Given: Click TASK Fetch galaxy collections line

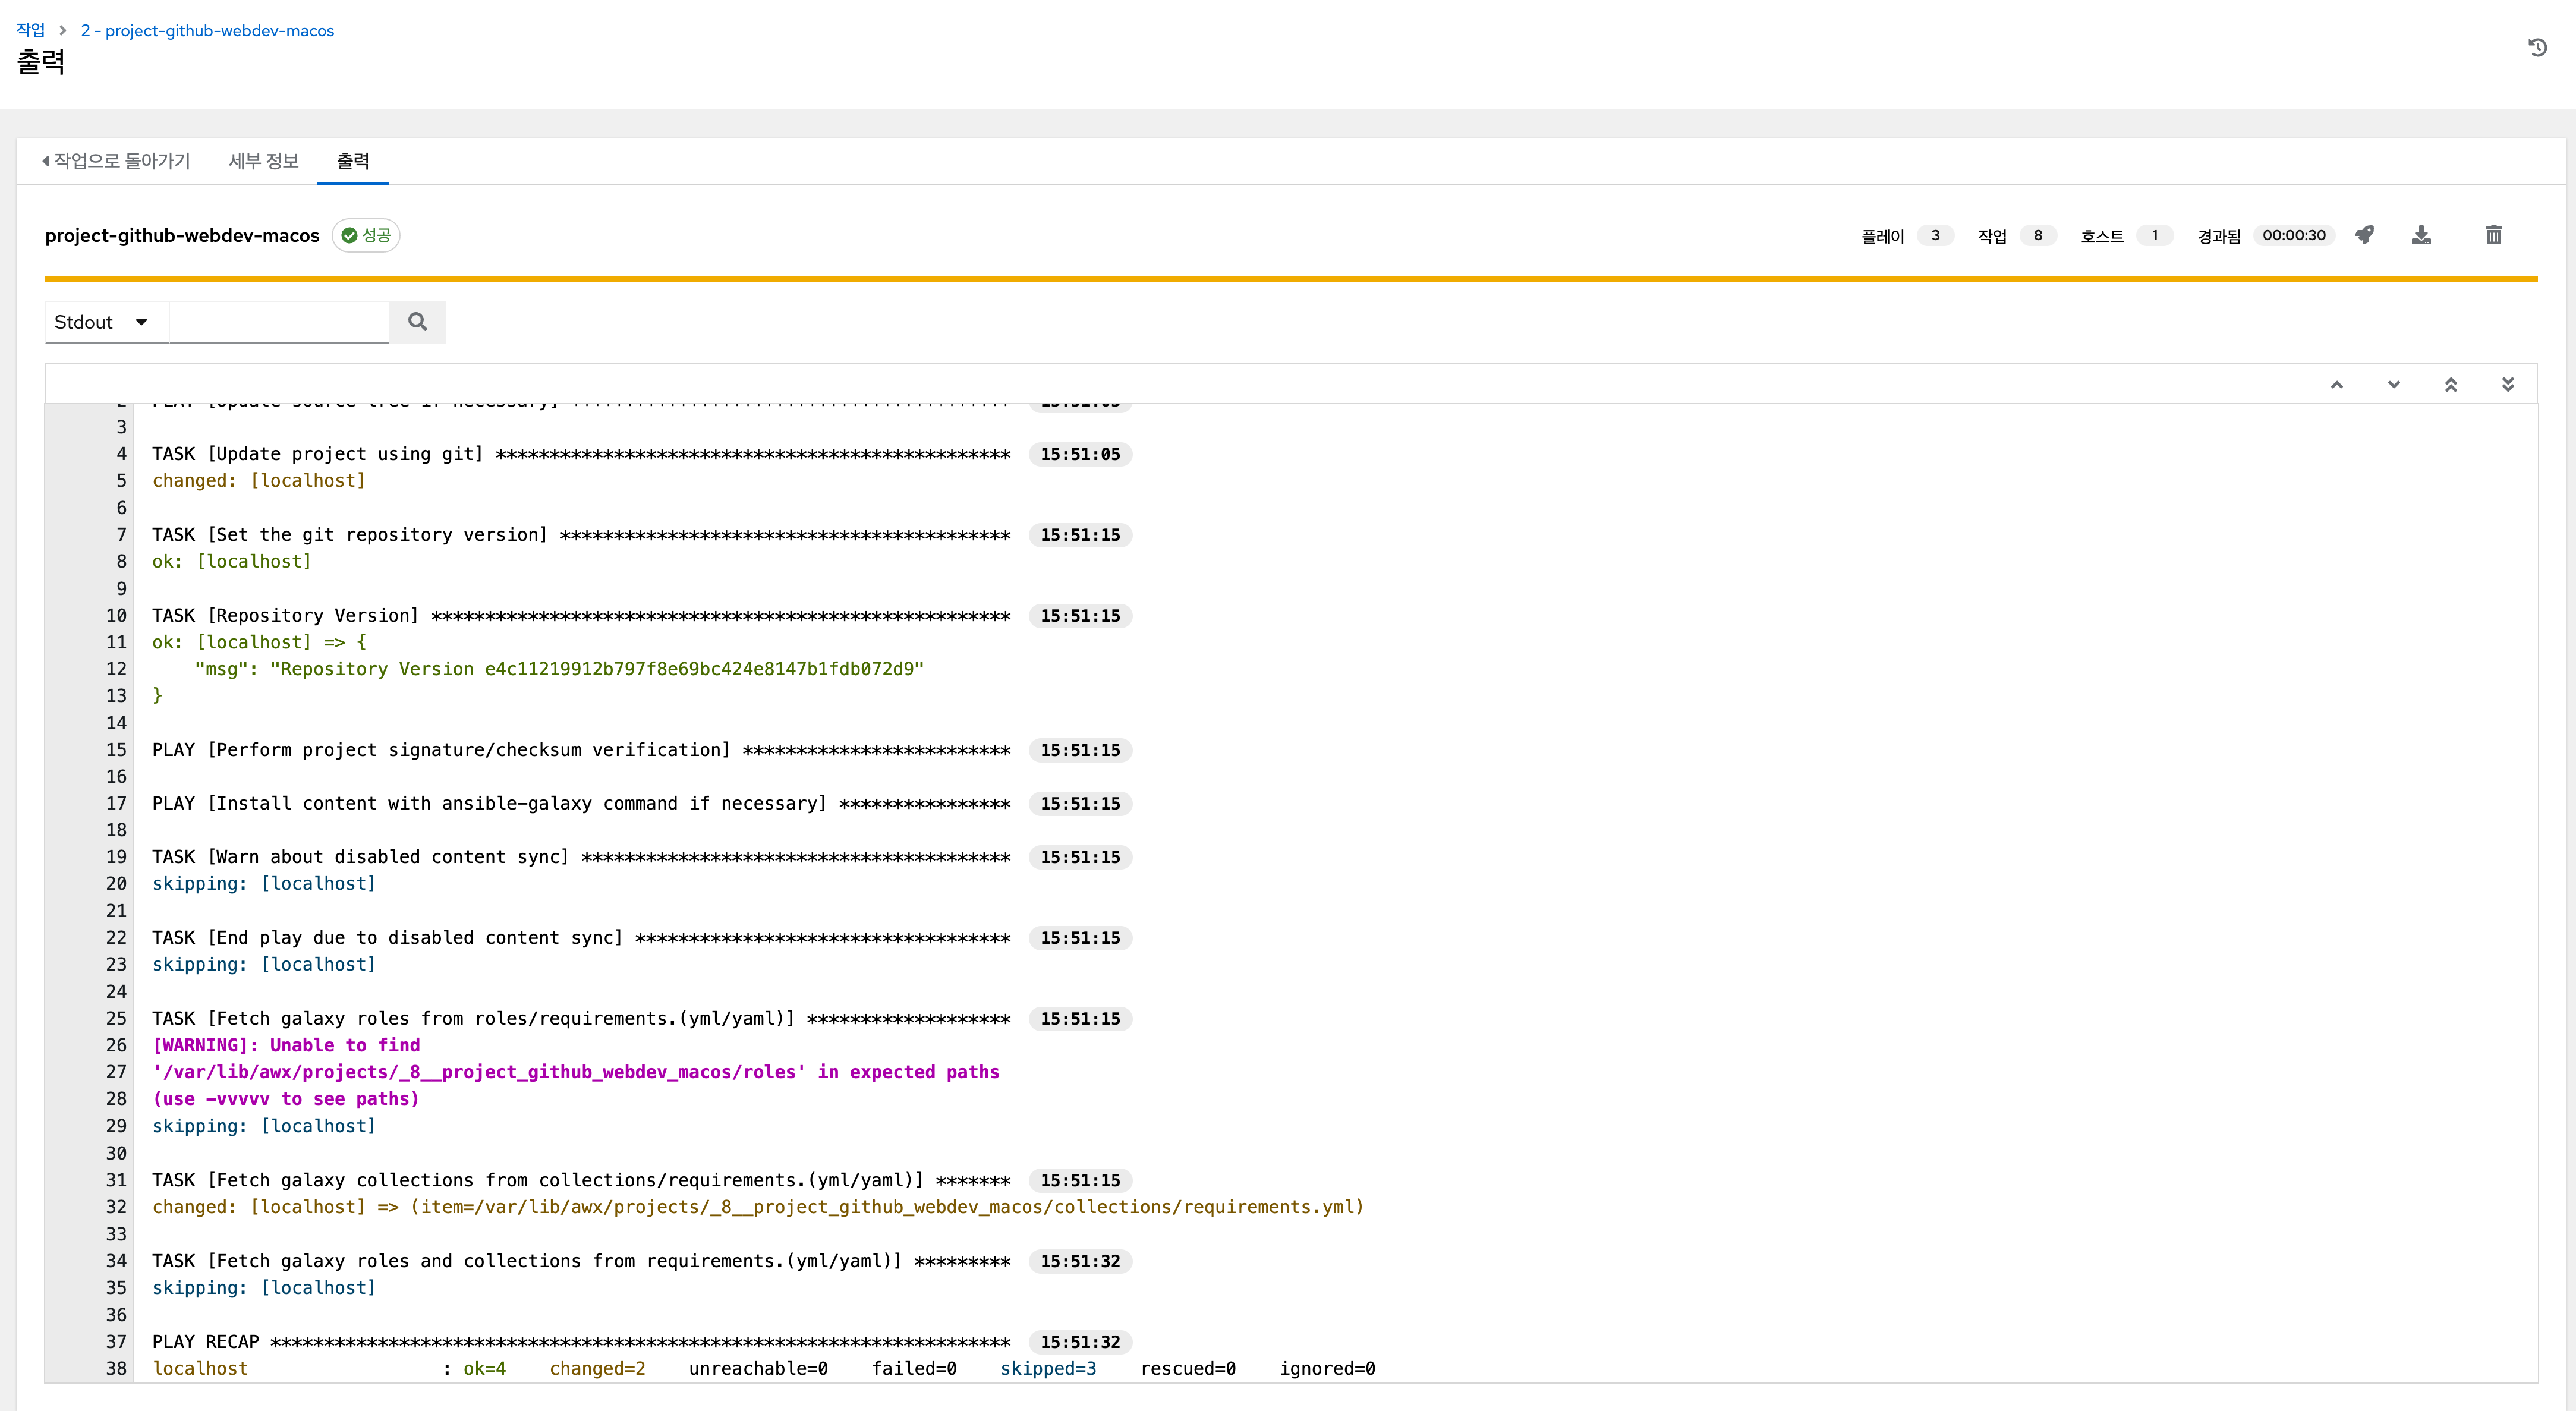Looking at the screenshot, I should point(581,1180).
